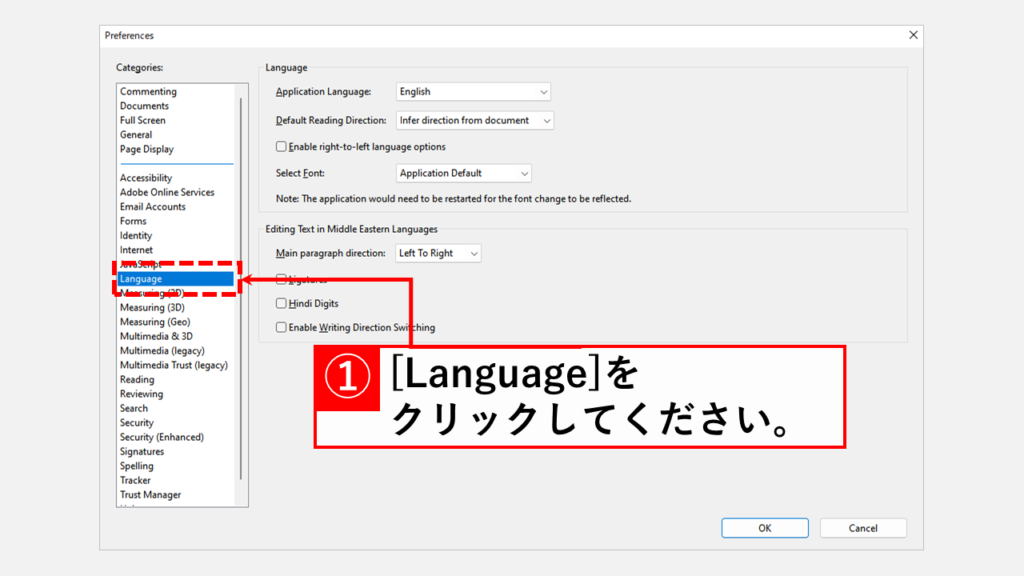Choose Page Display in the categories list
This screenshot has width=1024, height=576.
(x=147, y=149)
